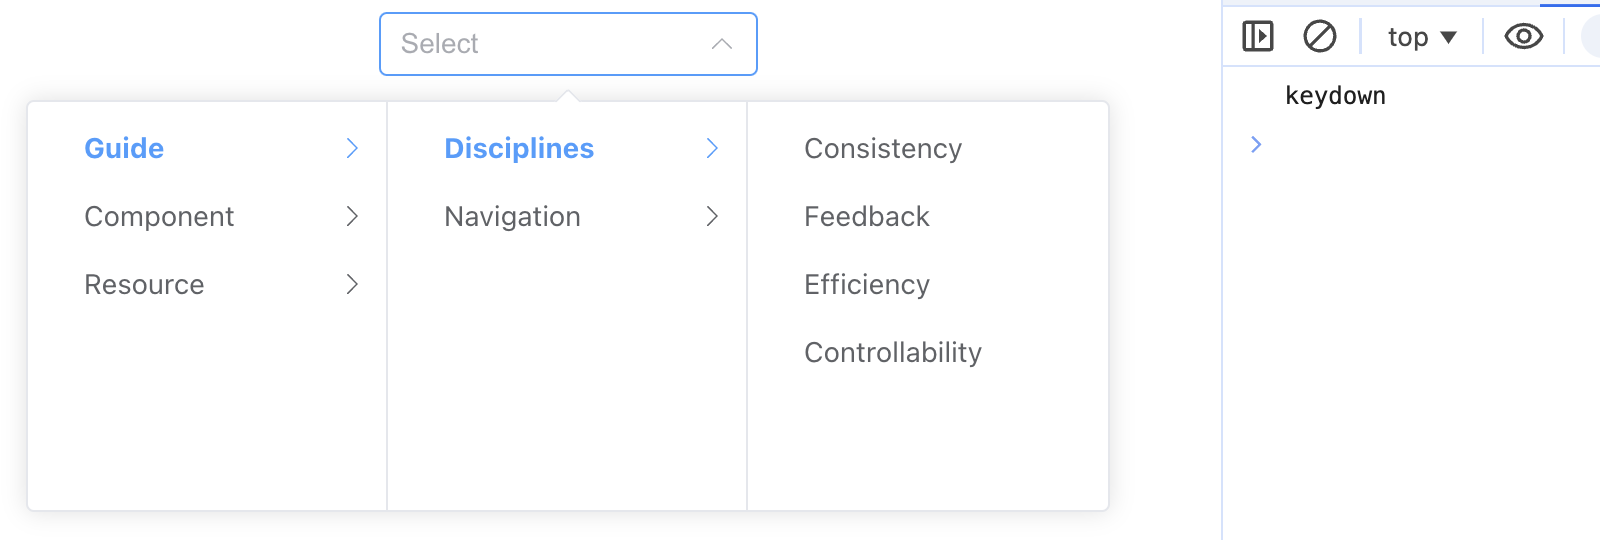Click the Select input field
Viewport: 1600px width, 540px height.
pyautogui.click(x=568, y=44)
